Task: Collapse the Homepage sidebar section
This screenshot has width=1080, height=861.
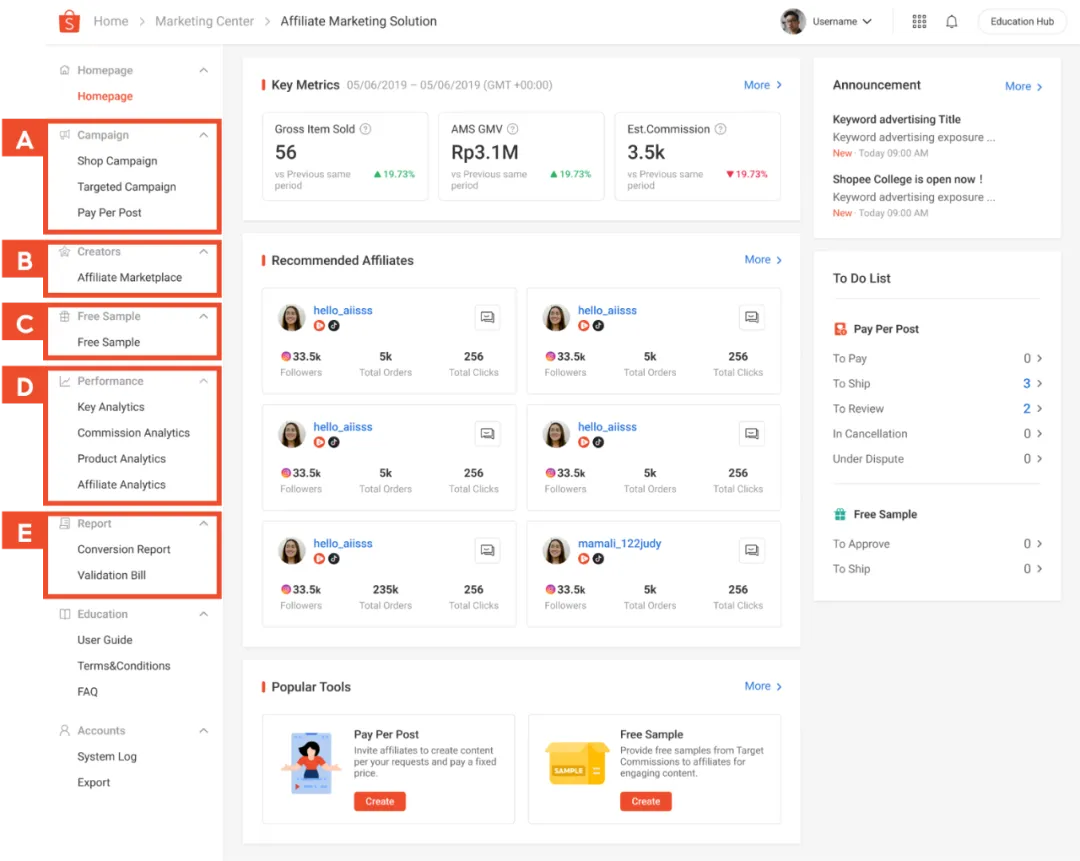Action: 203,70
